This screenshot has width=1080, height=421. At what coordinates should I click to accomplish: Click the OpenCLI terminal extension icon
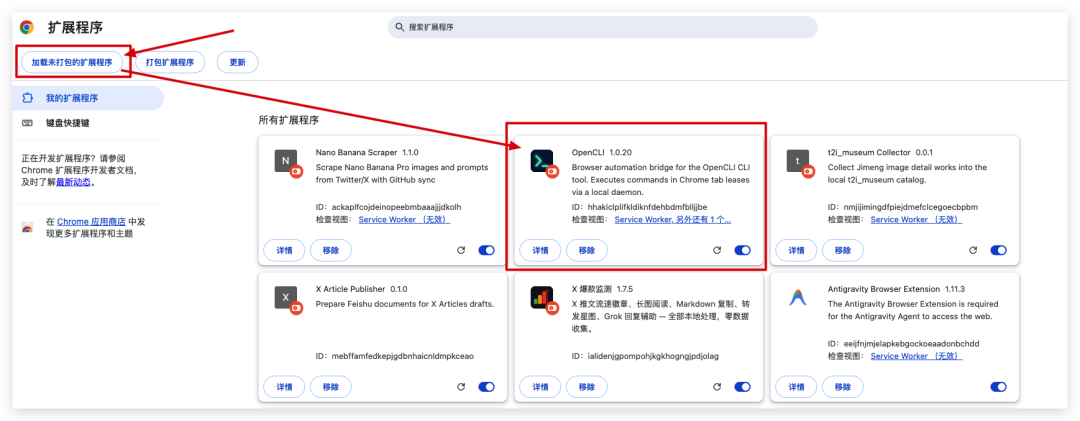coord(541,161)
